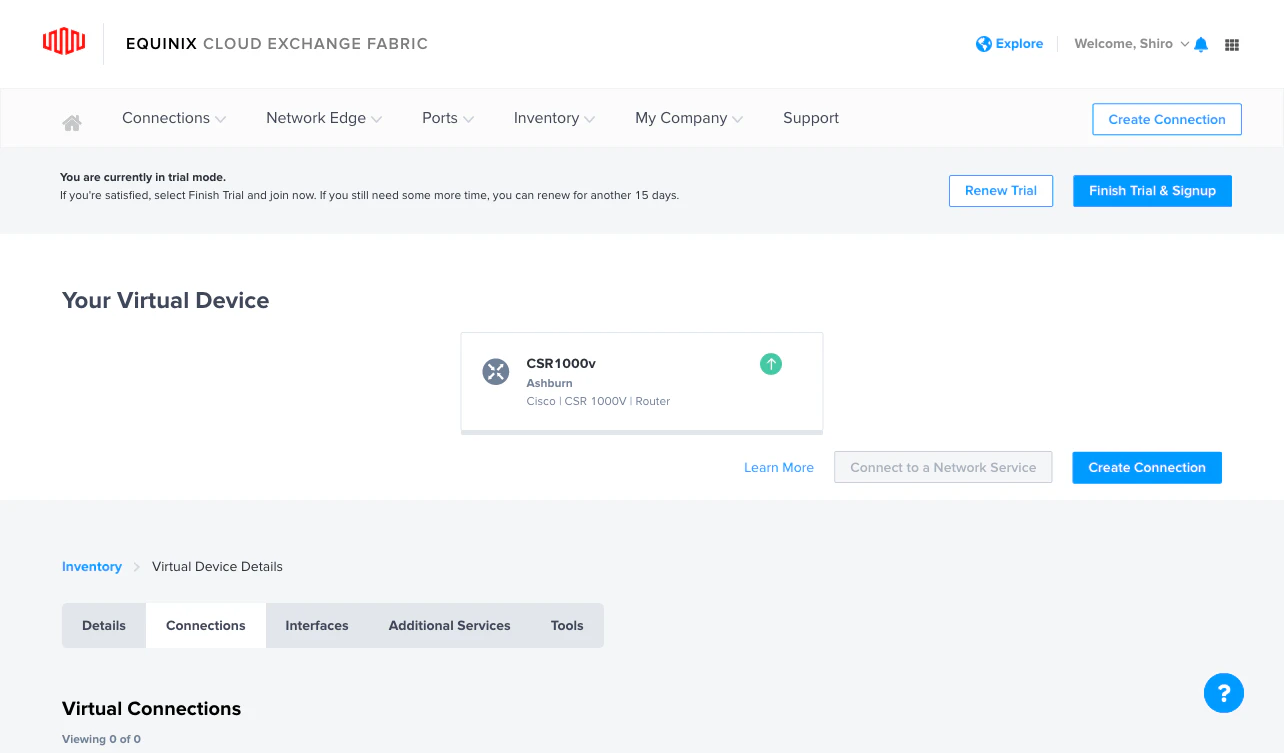
Task: Click the Learn More link
Action: [779, 467]
